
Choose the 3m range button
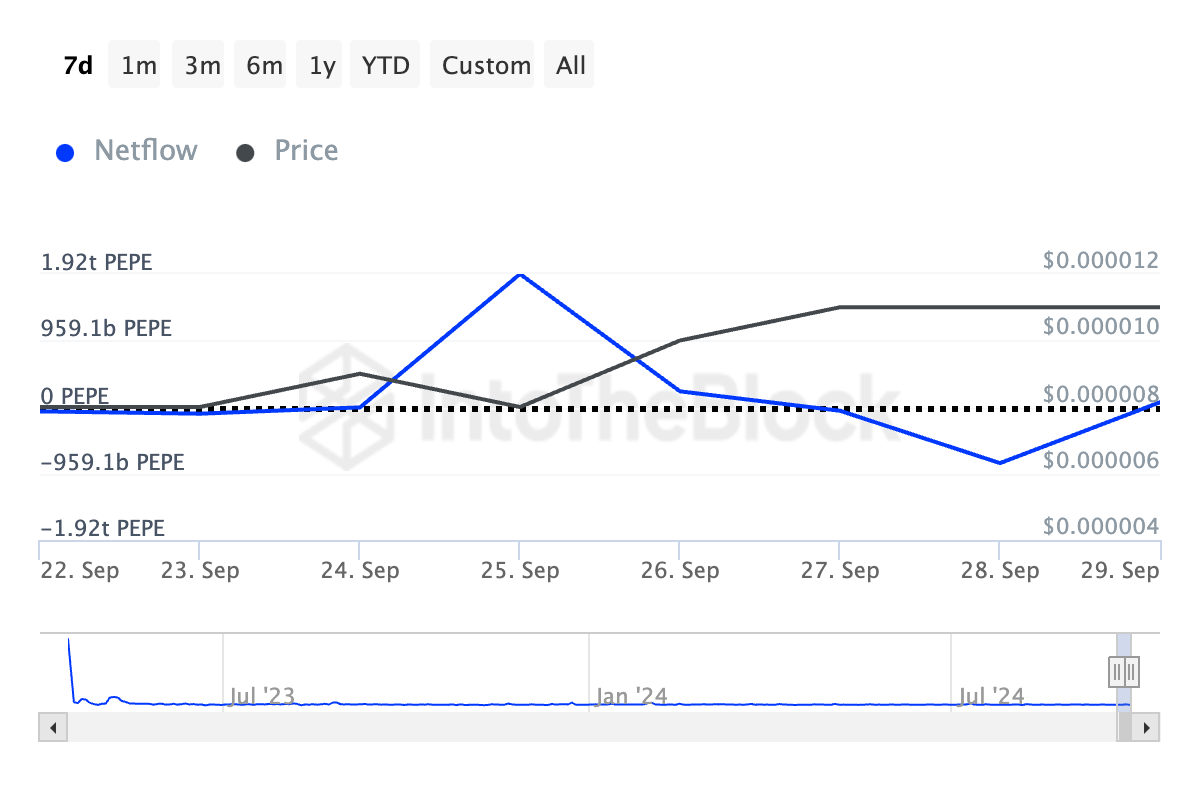(x=202, y=66)
